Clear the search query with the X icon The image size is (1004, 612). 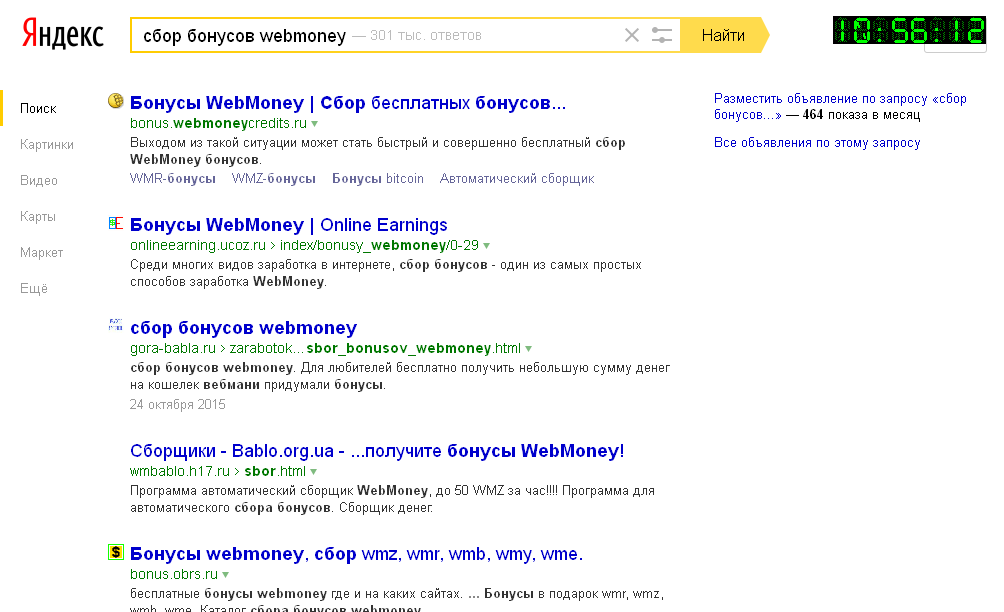631,35
